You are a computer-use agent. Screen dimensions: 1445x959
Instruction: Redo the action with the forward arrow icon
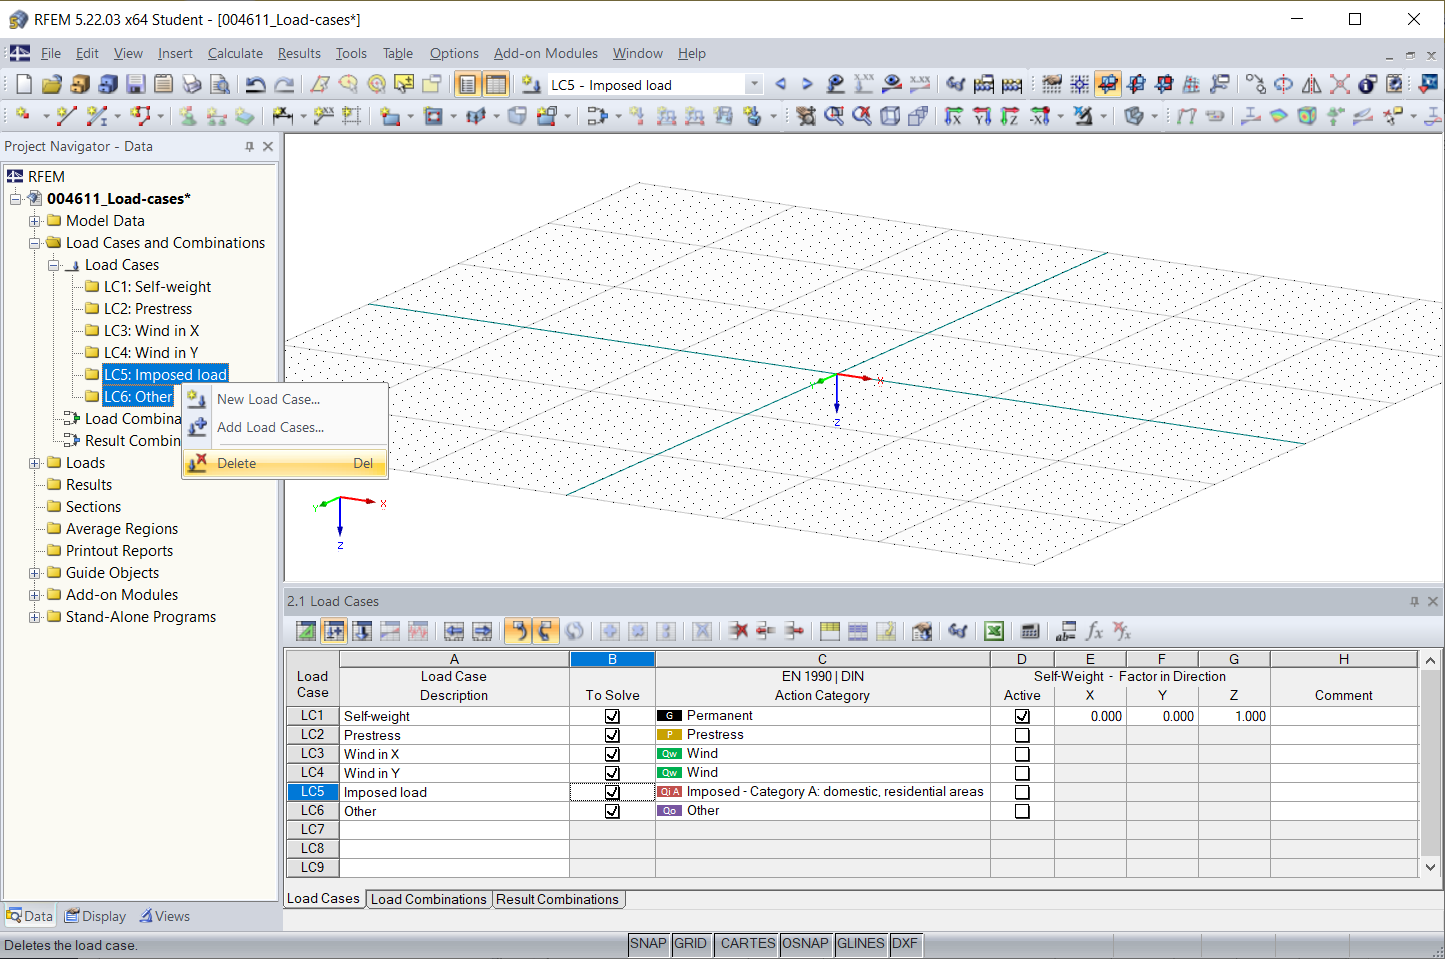(x=285, y=85)
